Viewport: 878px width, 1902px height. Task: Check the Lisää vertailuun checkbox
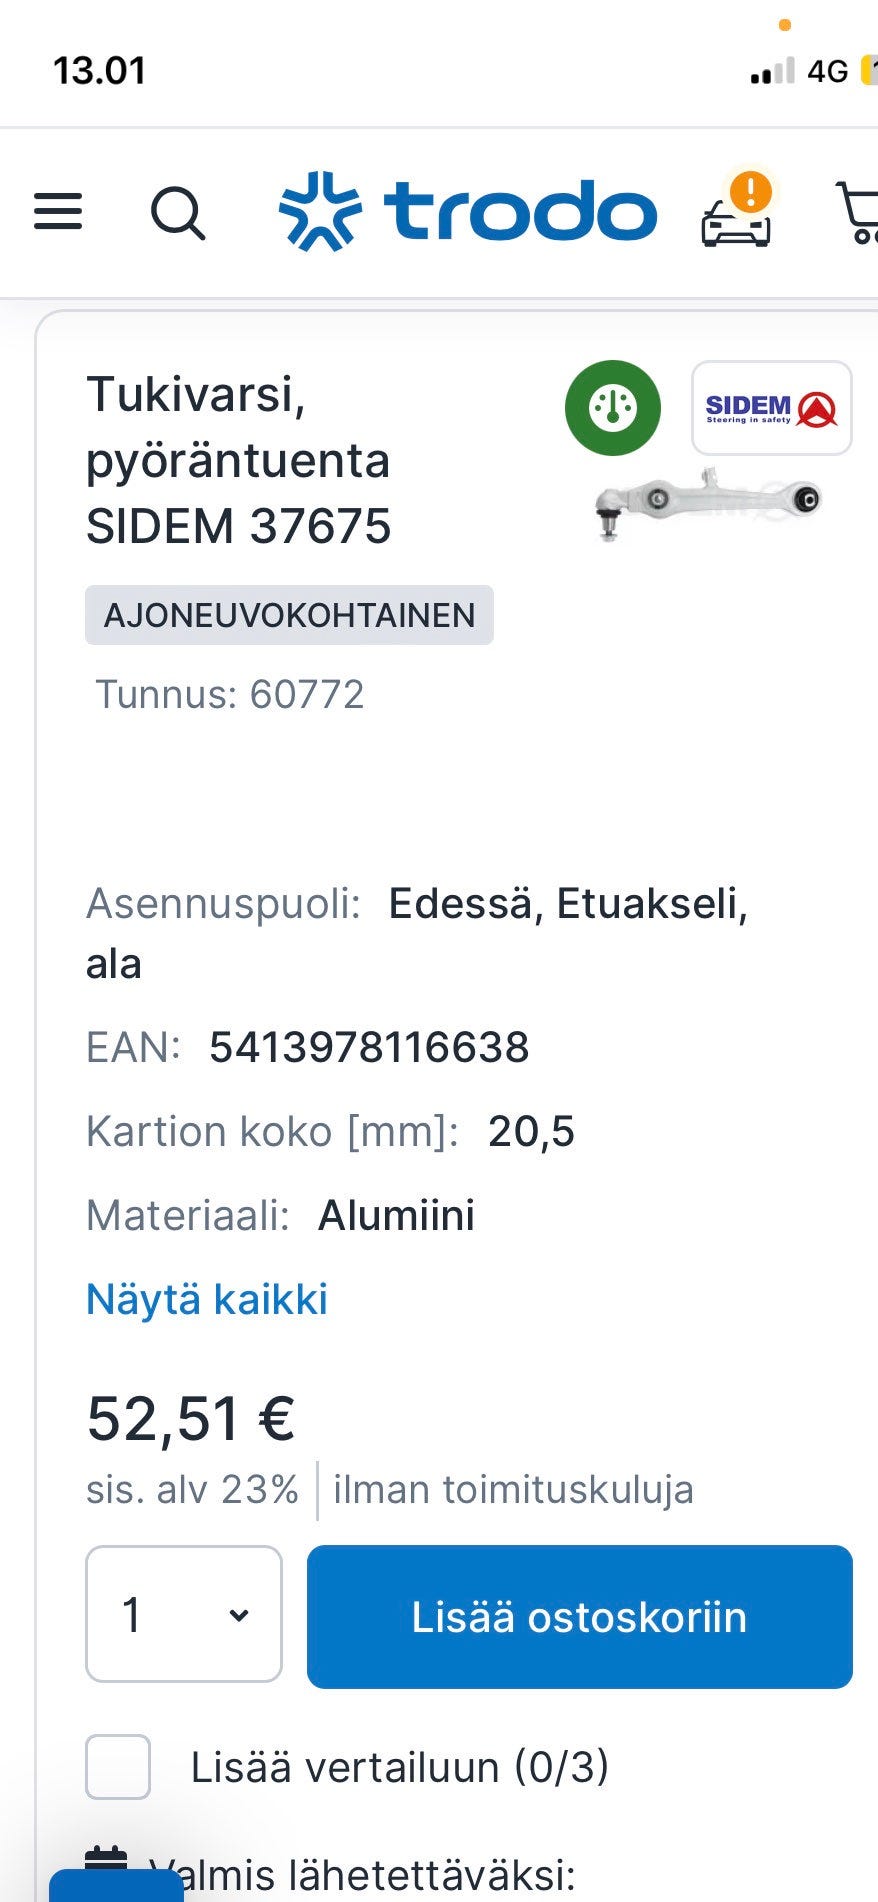pyautogui.click(x=118, y=1767)
